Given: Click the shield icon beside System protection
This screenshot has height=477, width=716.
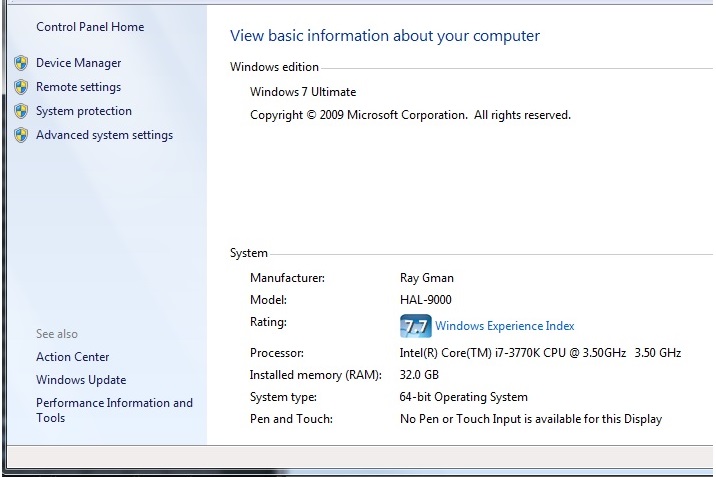Looking at the screenshot, I should click(21, 111).
